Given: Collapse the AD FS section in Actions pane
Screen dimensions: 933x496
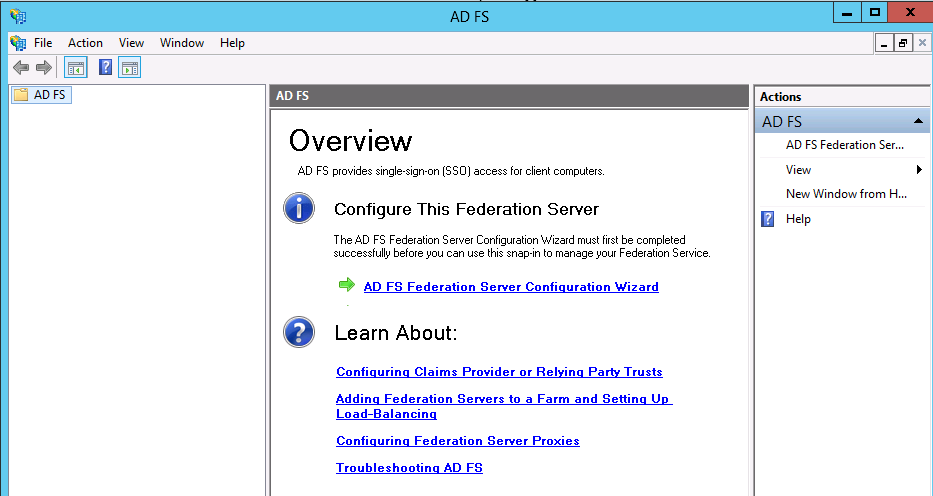Looking at the screenshot, I should point(918,121).
